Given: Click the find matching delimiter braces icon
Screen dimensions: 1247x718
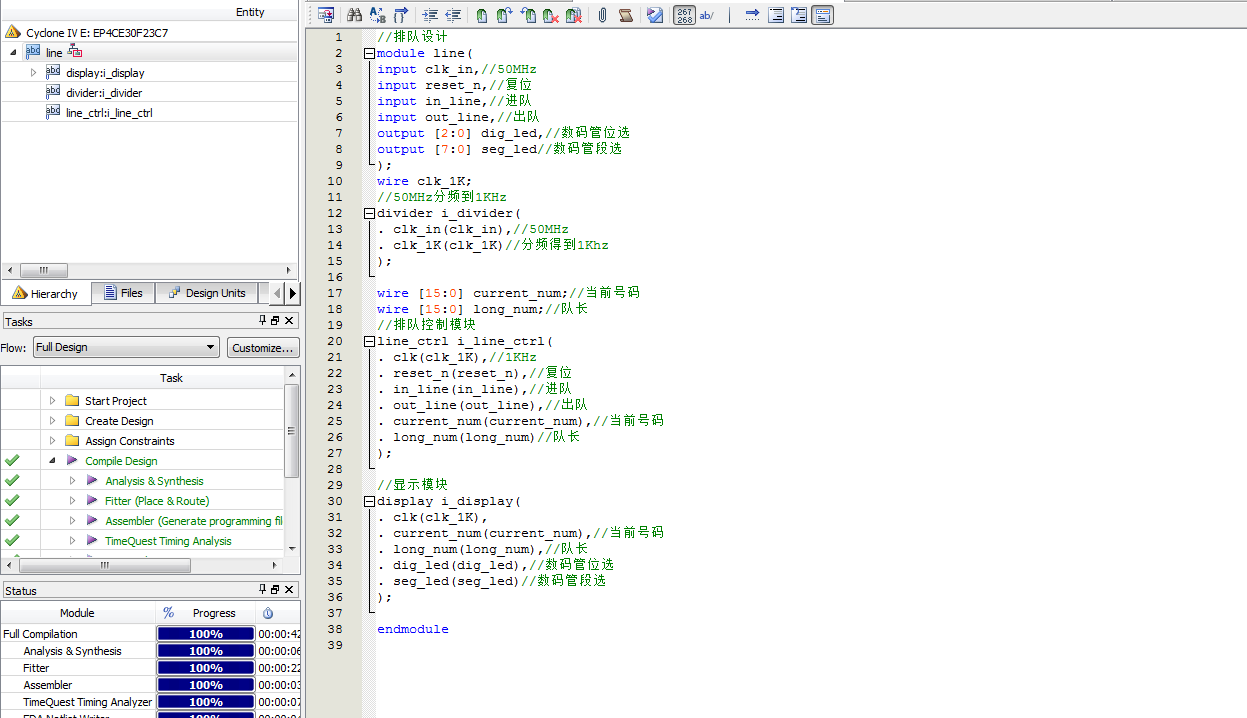Looking at the screenshot, I should click(x=401, y=15).
